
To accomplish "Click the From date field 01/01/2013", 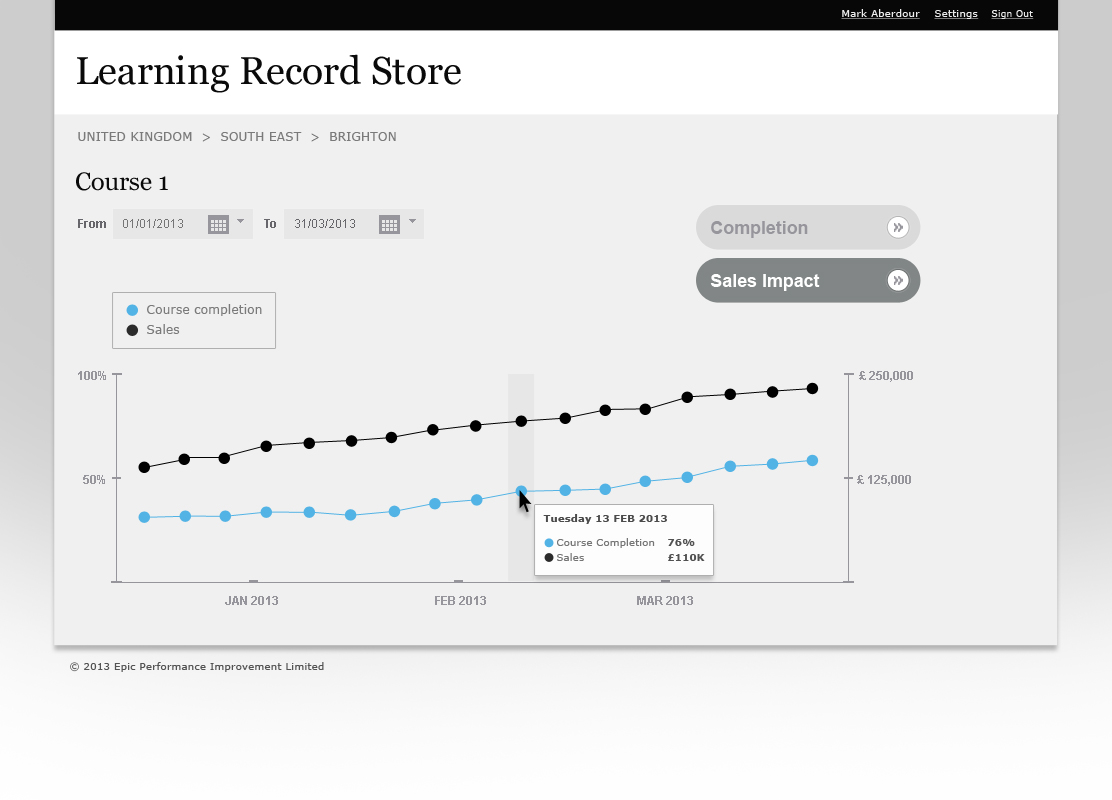I will click(x=154, y=224).
